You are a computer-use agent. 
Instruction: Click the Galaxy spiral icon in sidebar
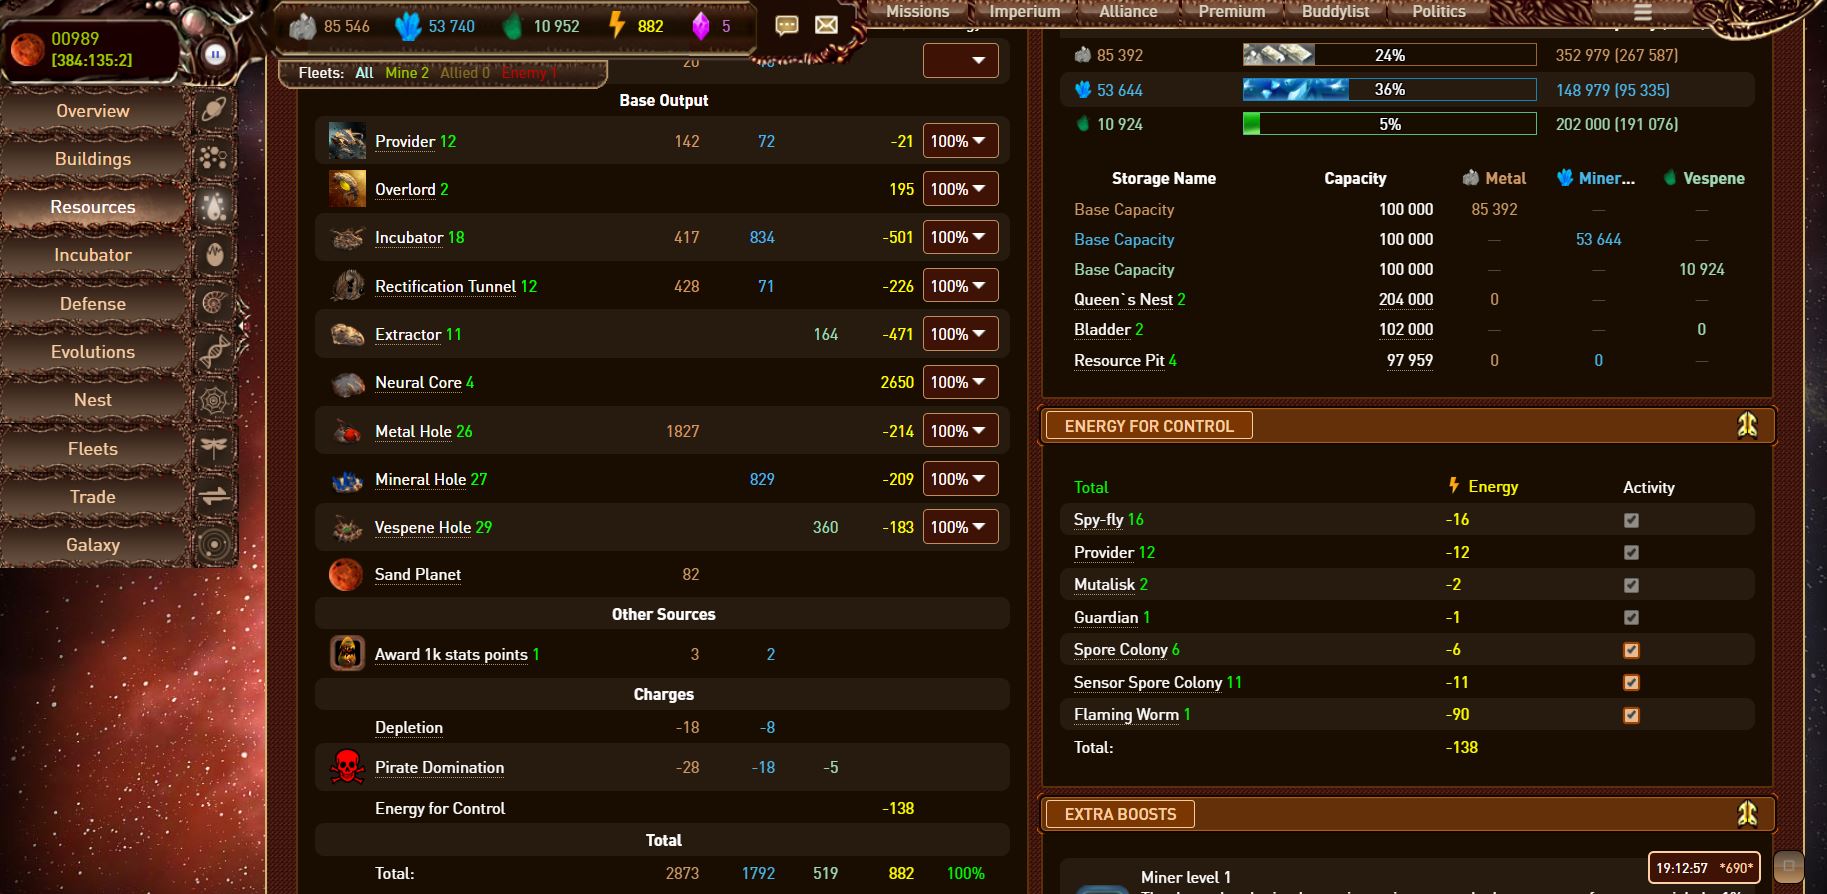[x=215, y=545]
